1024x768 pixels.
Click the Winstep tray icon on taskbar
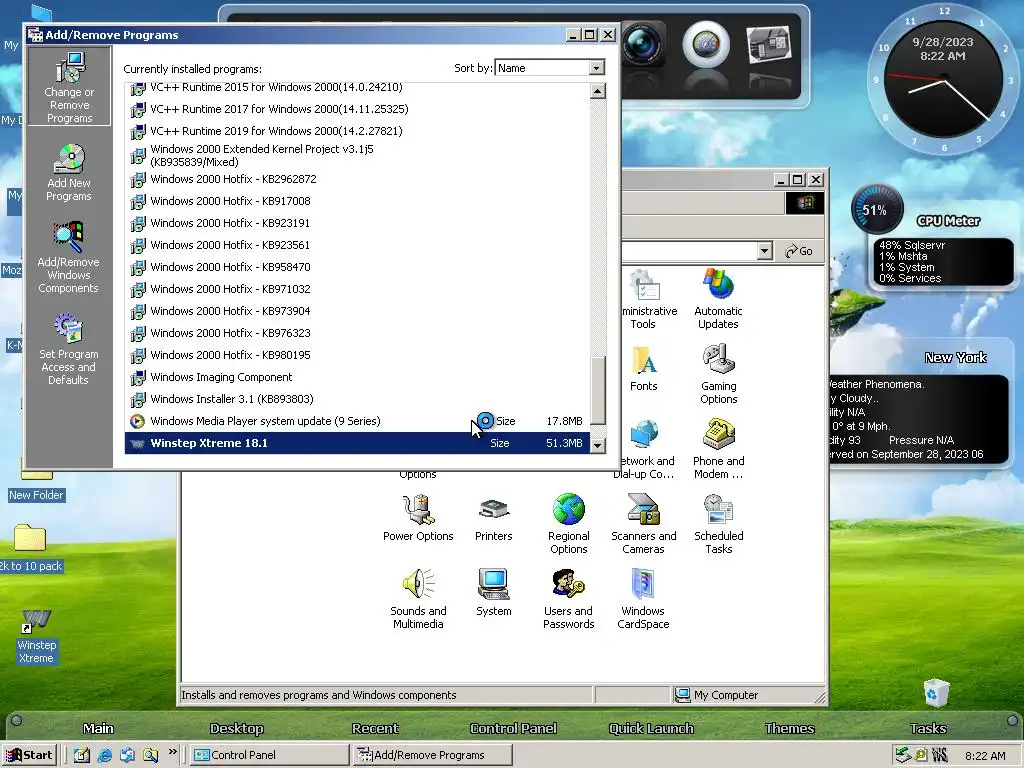tap(940, 756)
